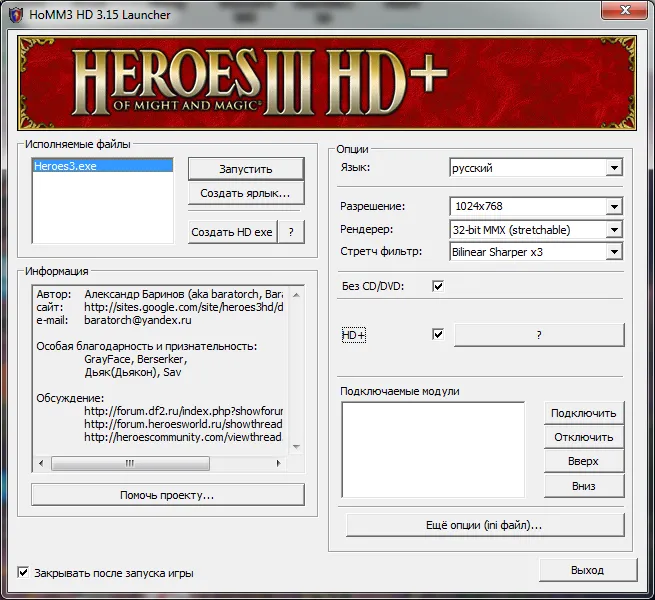Click the Подключить module button
Viewport: 655px width, 600px height.
coord(584,412)
